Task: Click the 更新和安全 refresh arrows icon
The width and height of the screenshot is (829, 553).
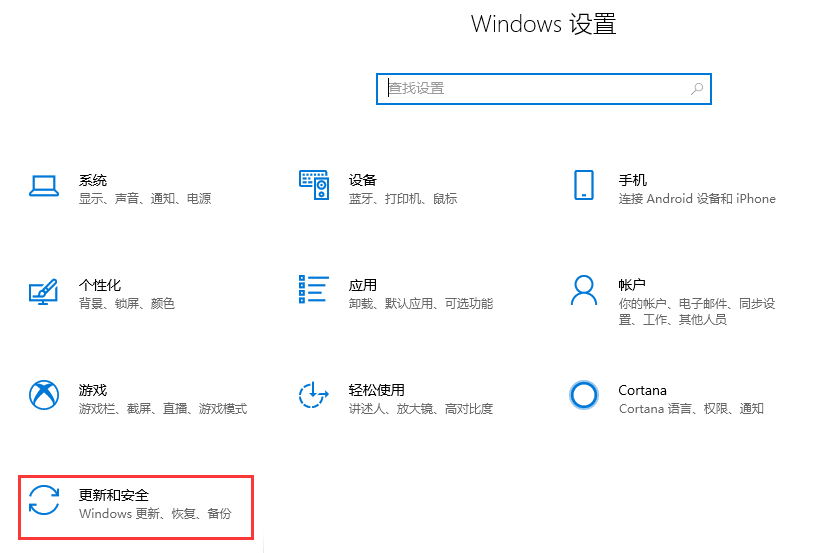Action: coord(44,500)
